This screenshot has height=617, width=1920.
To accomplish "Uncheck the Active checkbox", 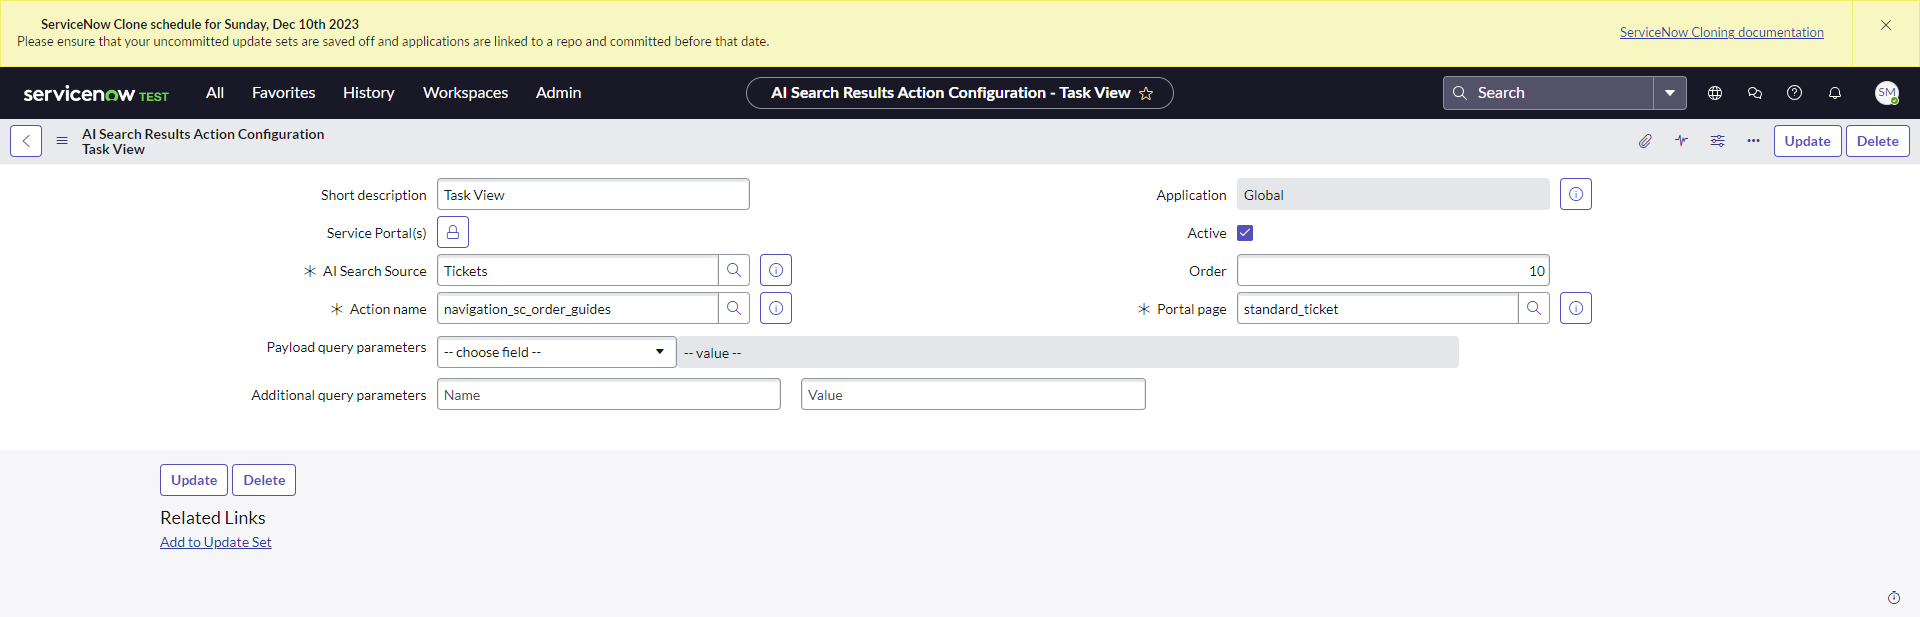I will (x=1245, y=233).
